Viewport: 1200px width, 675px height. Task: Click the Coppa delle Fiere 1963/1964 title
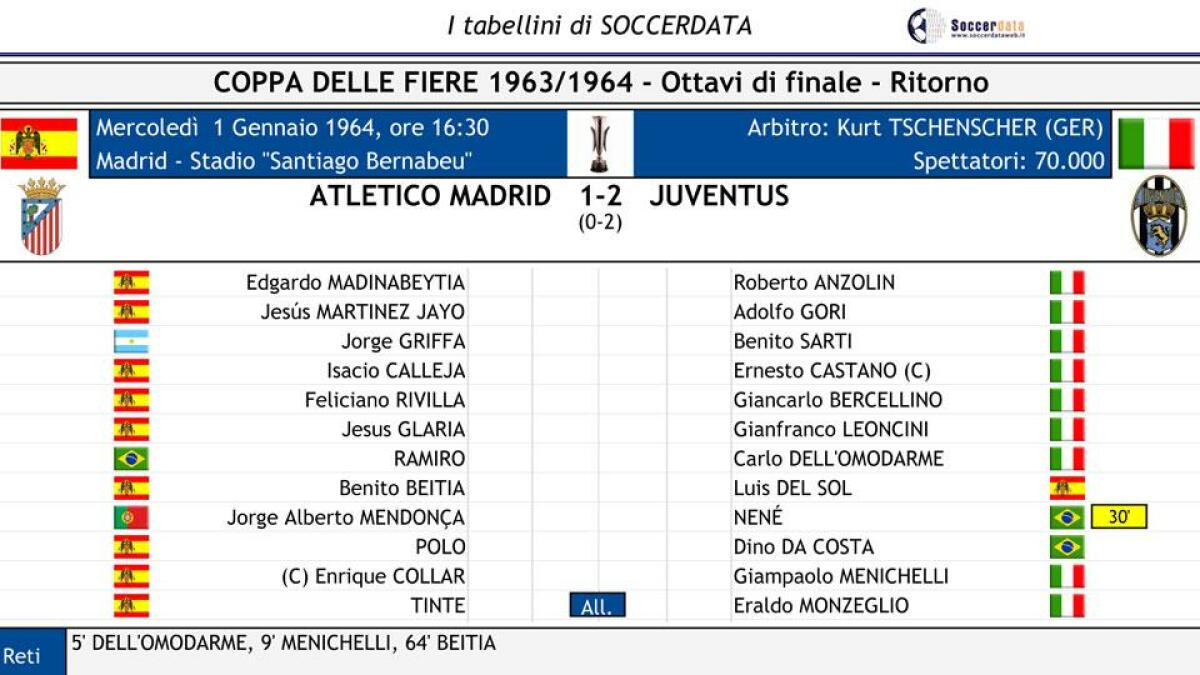pyautogui.click(x=600, y=82)
